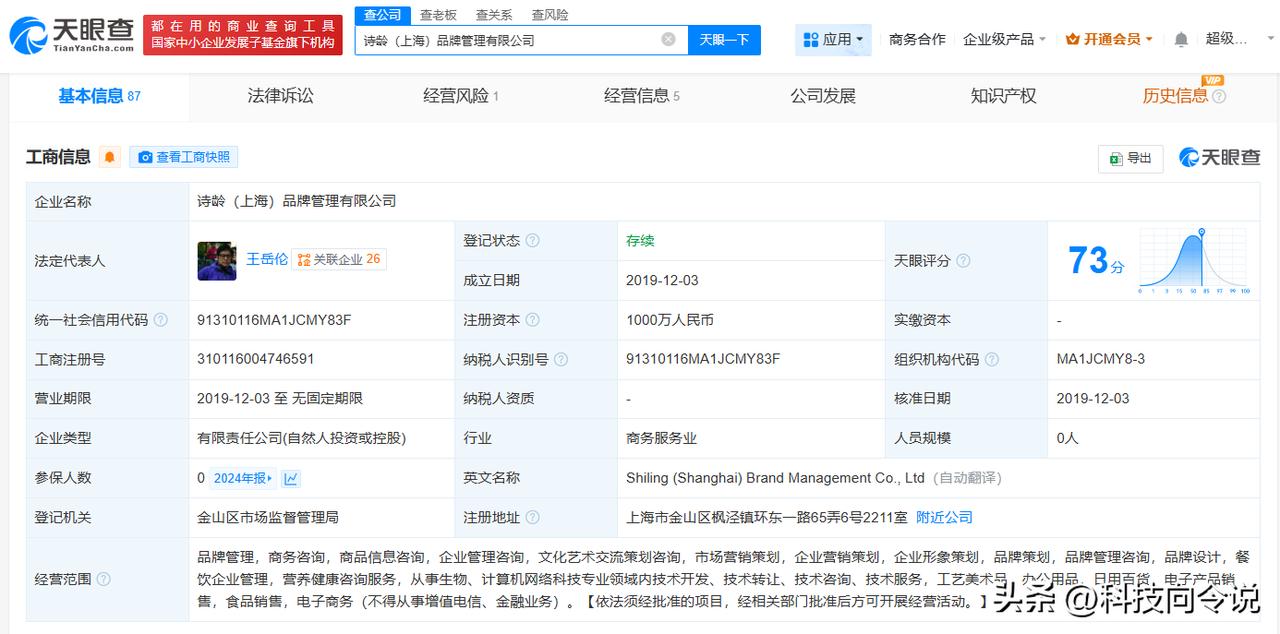The width and height of the screenshot is (1280, 634).
Task: Click the credit code 91310116MA1JCMY83F under 统一社会信用代码
Action: click(274, 320)
